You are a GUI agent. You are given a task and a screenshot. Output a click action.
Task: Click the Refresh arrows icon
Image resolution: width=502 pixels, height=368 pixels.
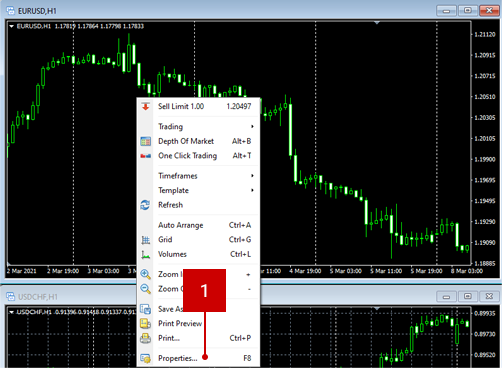pyautogui.click(x=145, y=205)
